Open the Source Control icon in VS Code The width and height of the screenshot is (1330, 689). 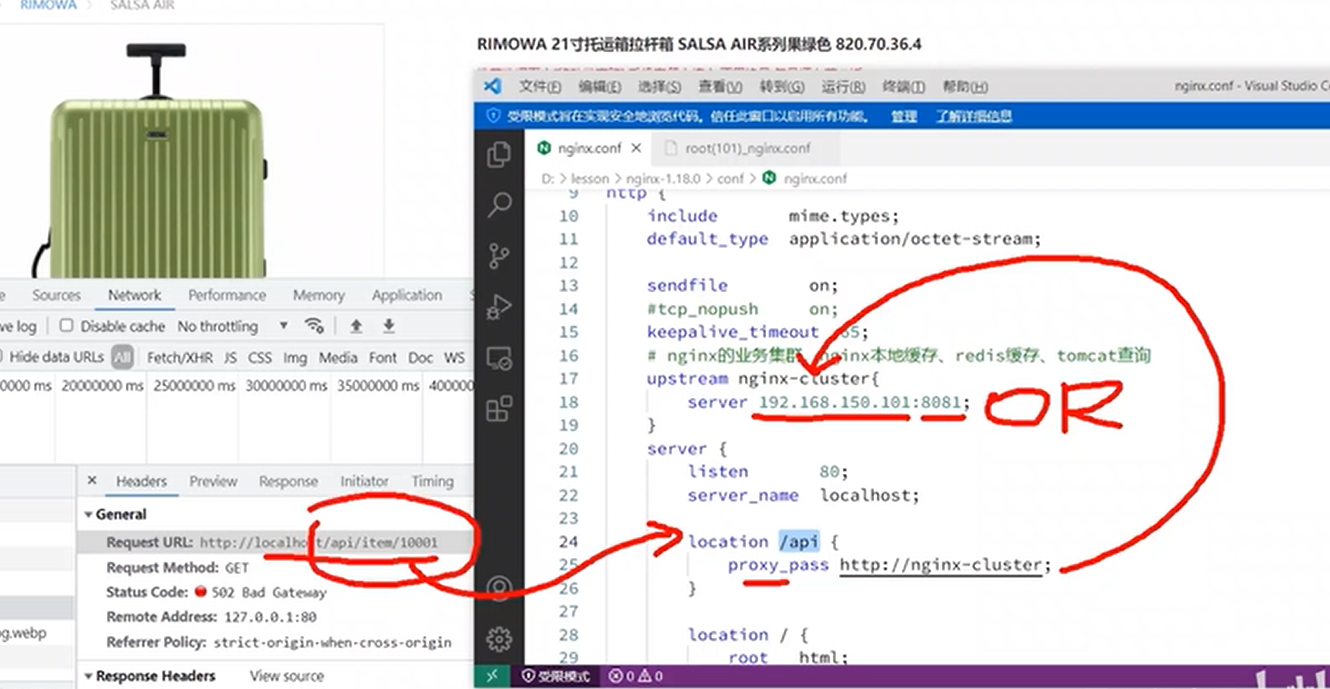(499, 256)
